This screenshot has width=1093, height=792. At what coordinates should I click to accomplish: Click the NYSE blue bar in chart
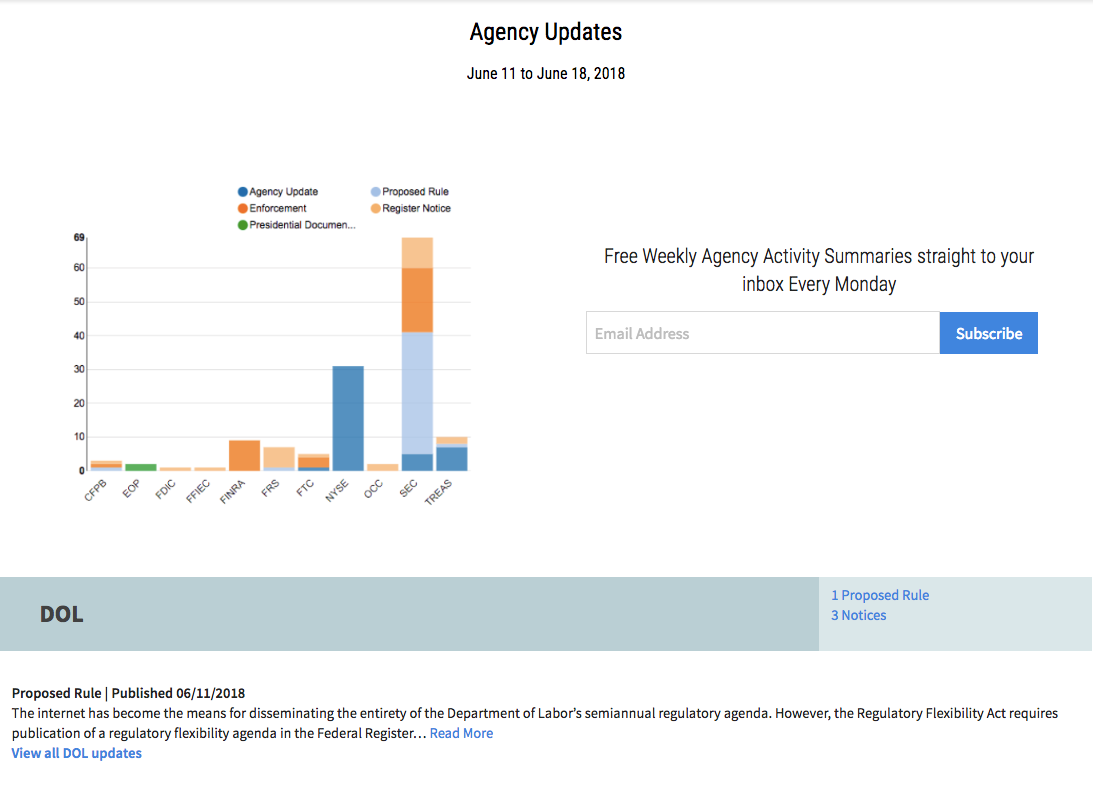coord(348,418)
